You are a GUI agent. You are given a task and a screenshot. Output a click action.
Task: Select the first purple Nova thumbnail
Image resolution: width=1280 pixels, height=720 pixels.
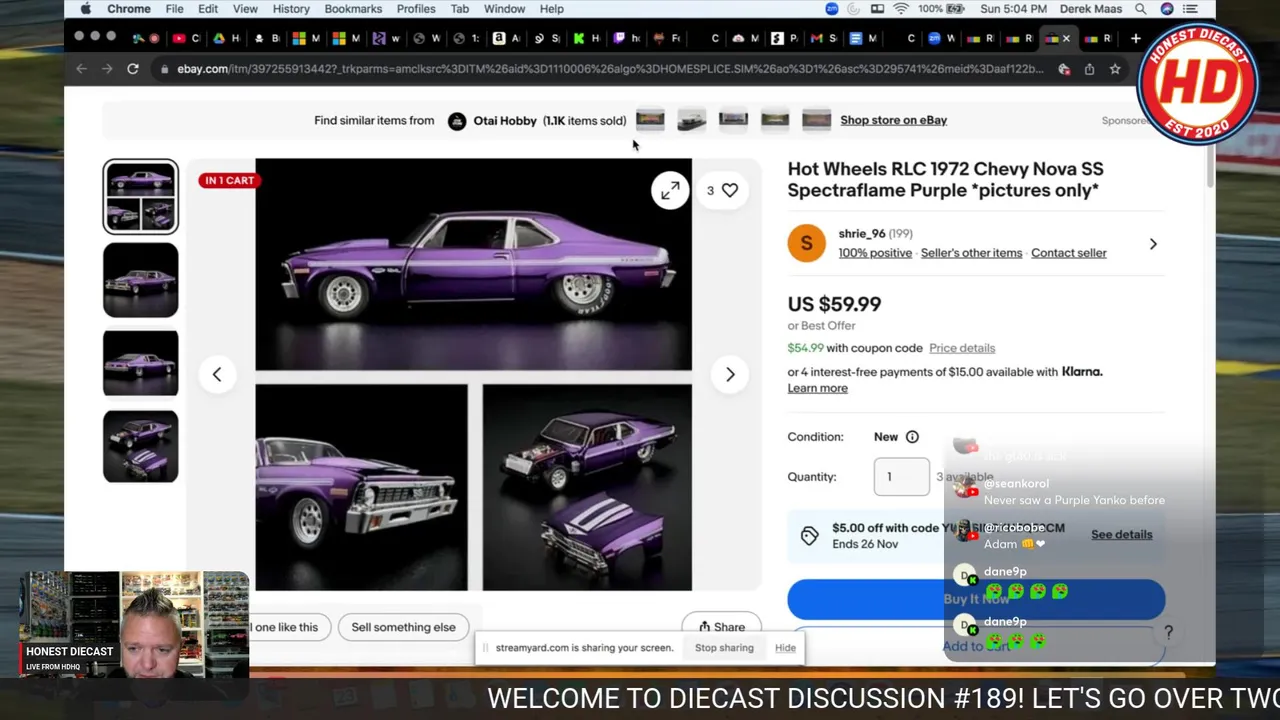[140, 196]
